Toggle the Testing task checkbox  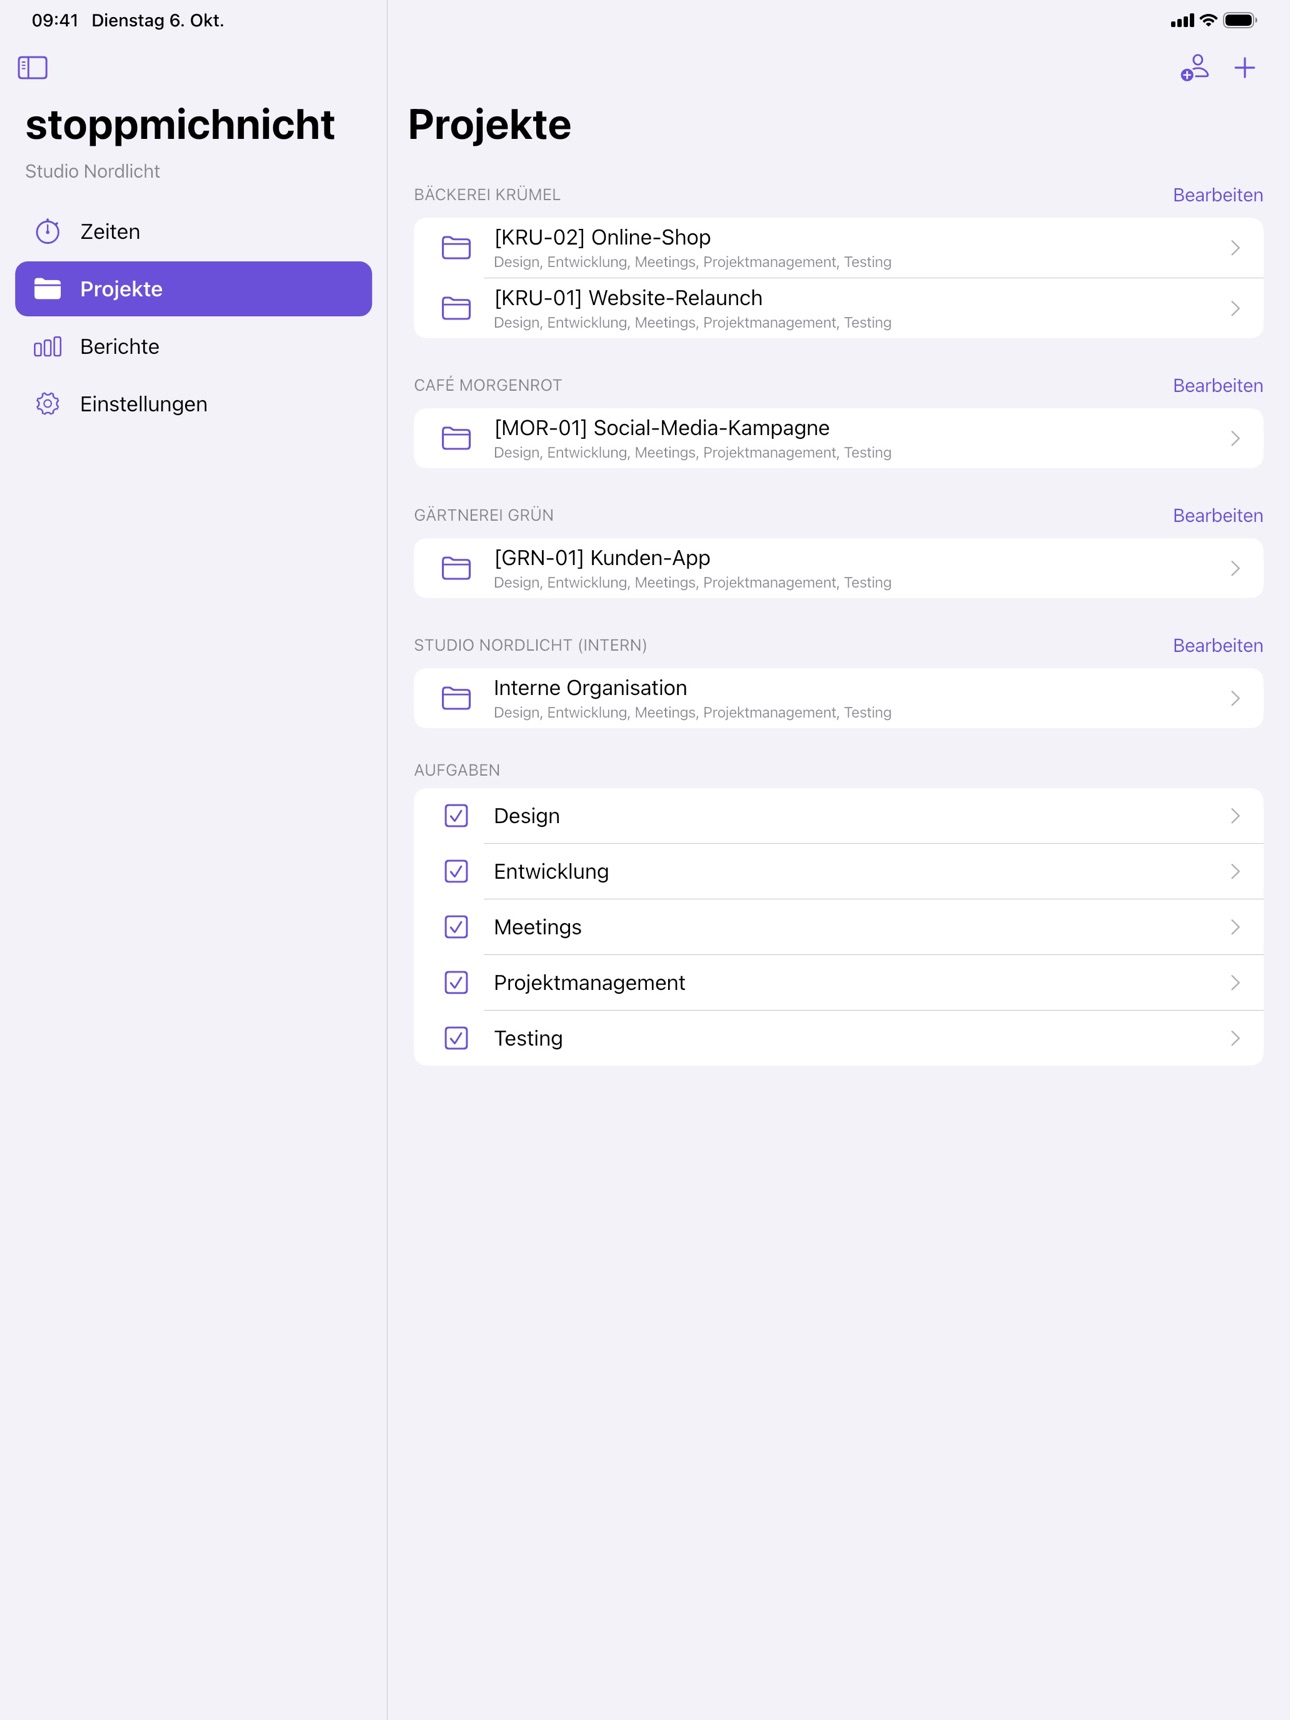pos(456,1038)
